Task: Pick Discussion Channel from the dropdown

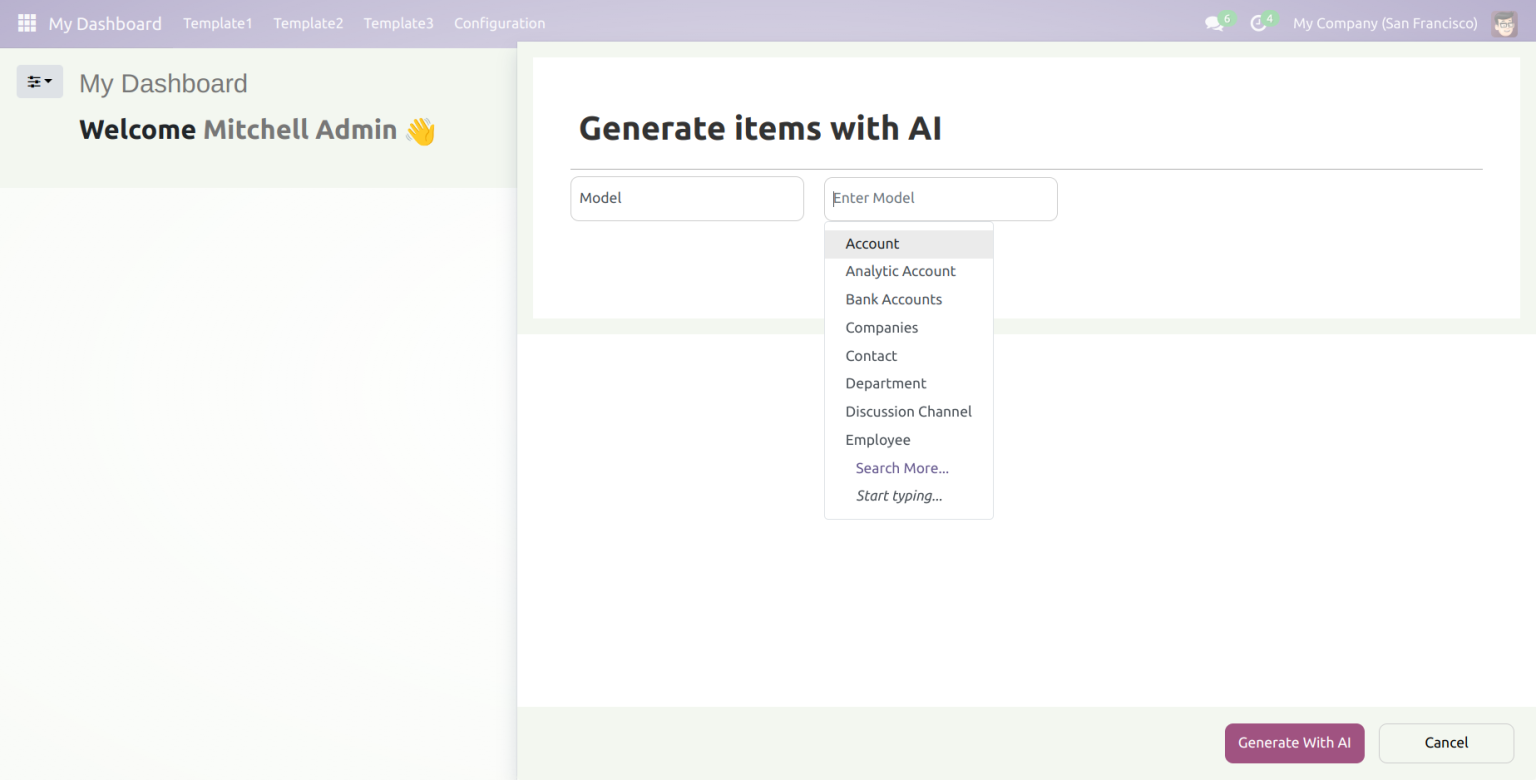Action: (x=908, y=411)
